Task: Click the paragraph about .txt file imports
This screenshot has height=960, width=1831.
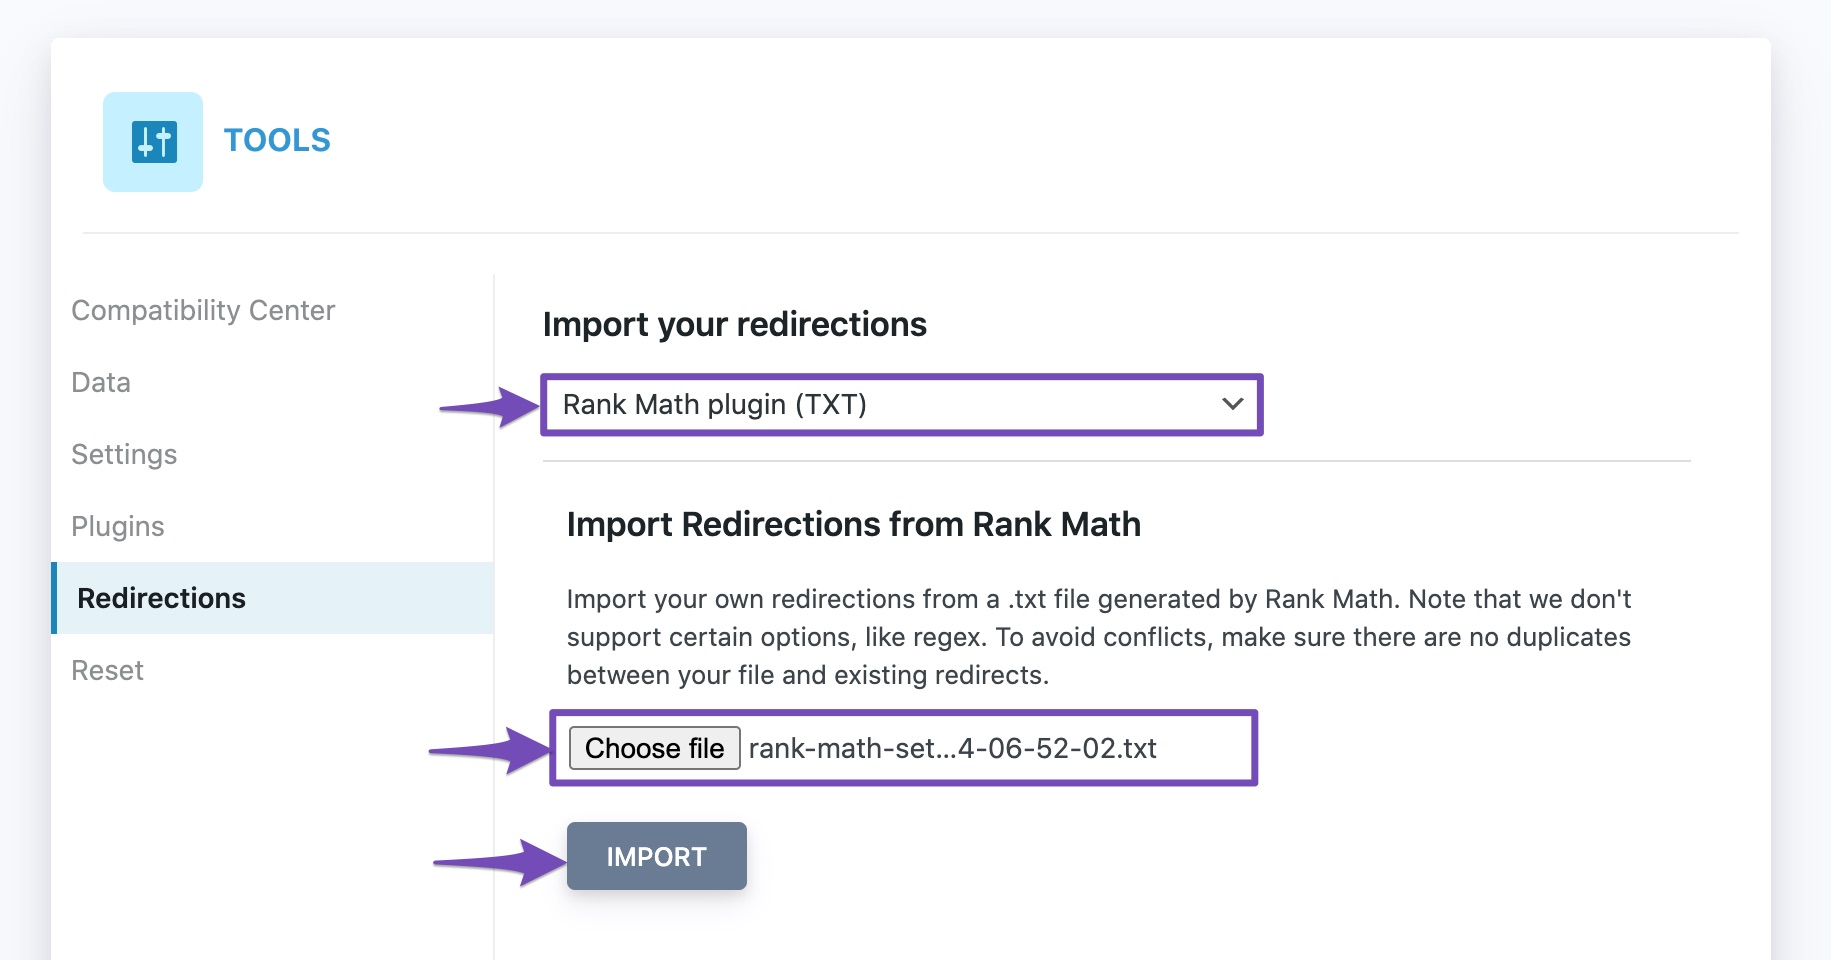Action: (x=1098, y=637)
